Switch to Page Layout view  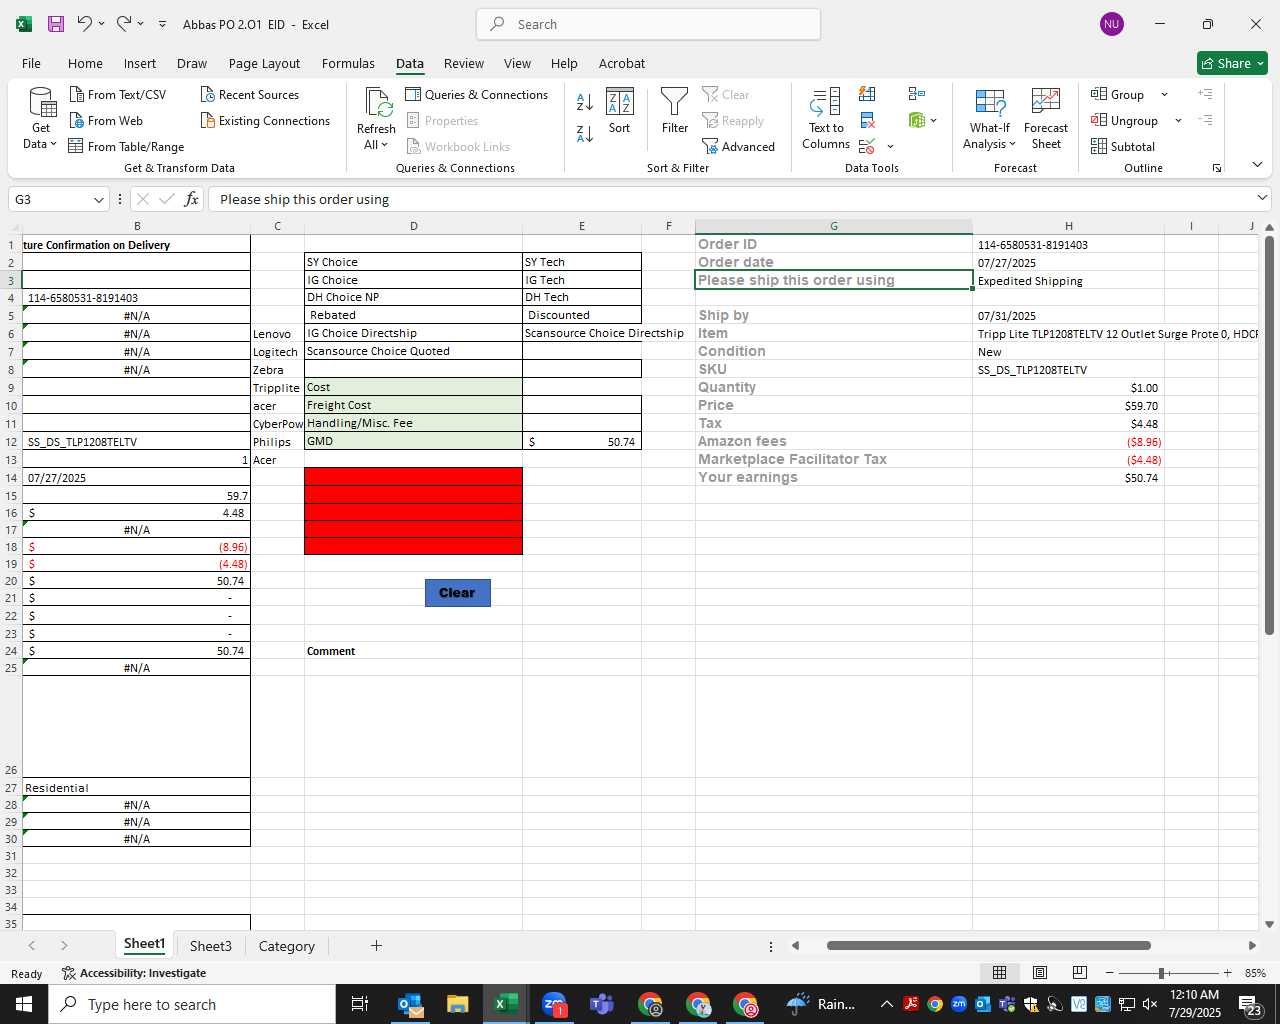coord(1039,973)
